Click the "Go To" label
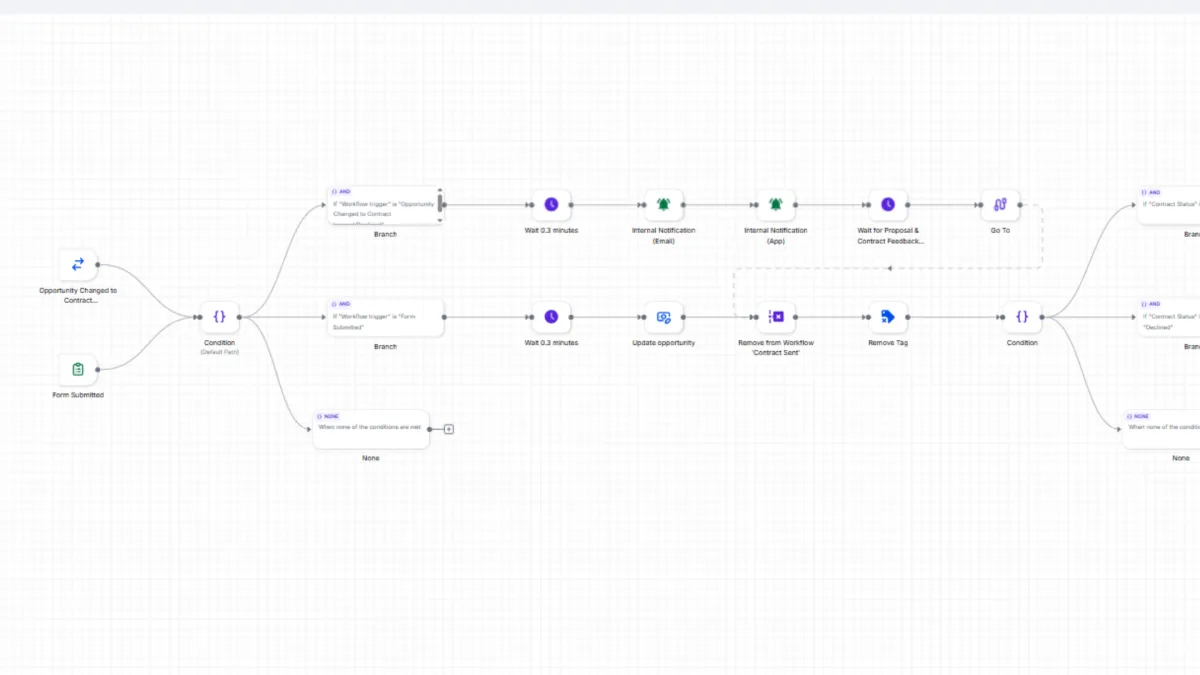This screenshot has width=1200, height=675. 1000,230
